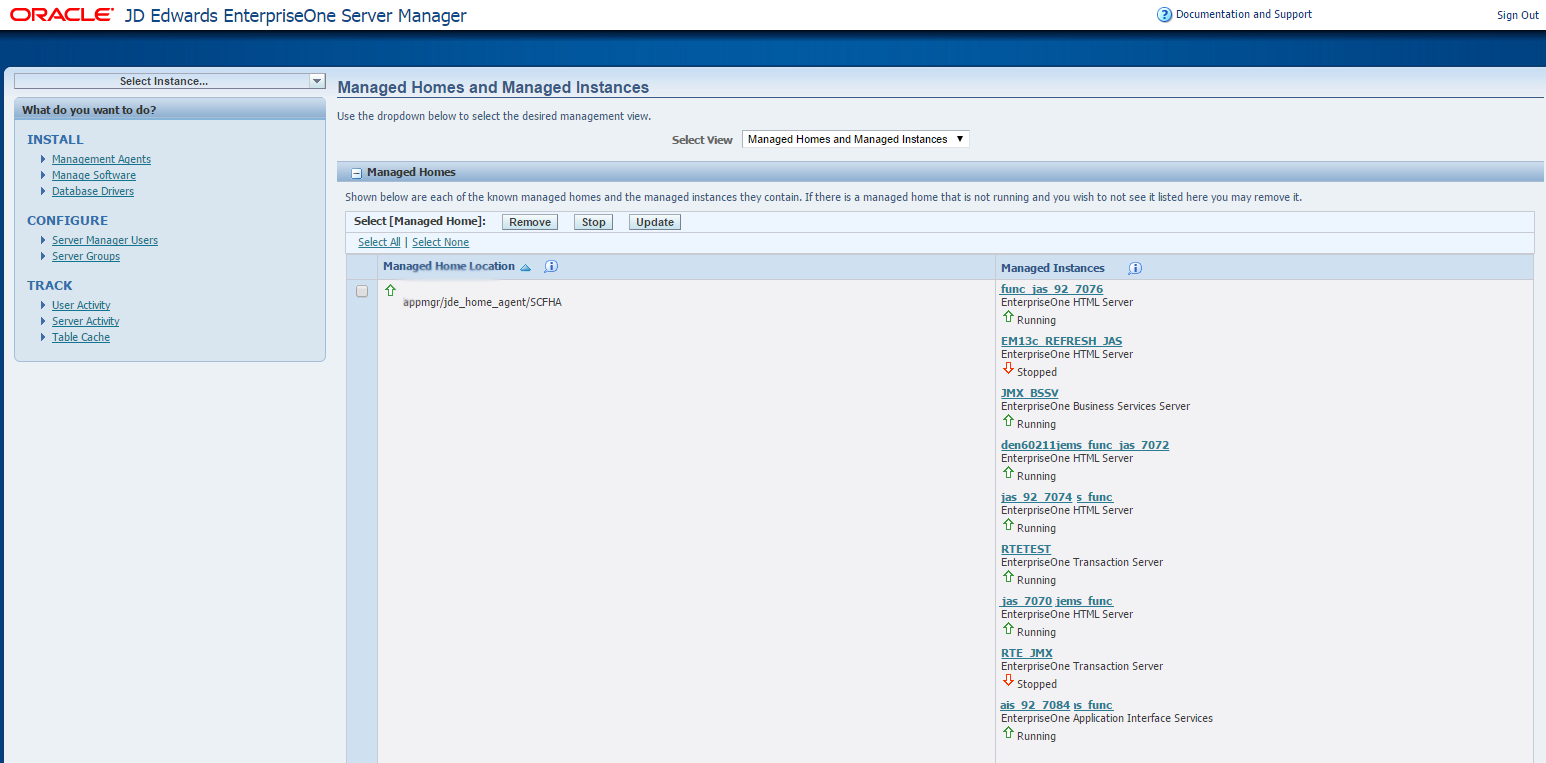
Task: Click the stopped status arrow under RTE_JMX
Action: 1008,681
